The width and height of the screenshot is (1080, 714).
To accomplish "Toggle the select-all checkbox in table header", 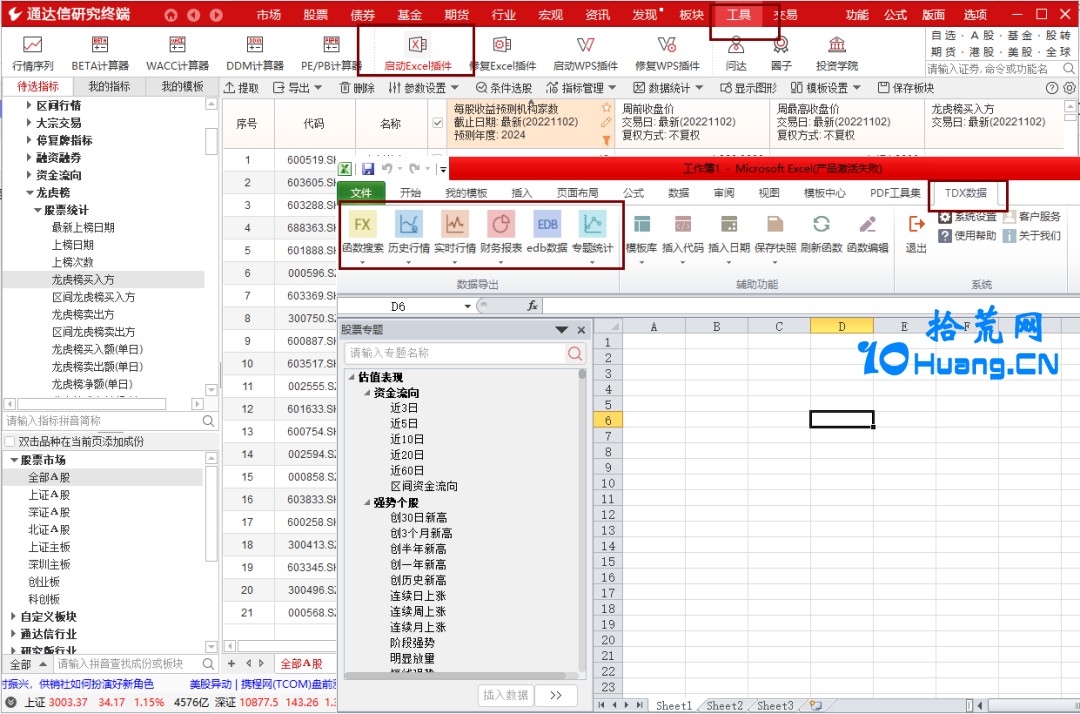I will [x=437, y=123].
